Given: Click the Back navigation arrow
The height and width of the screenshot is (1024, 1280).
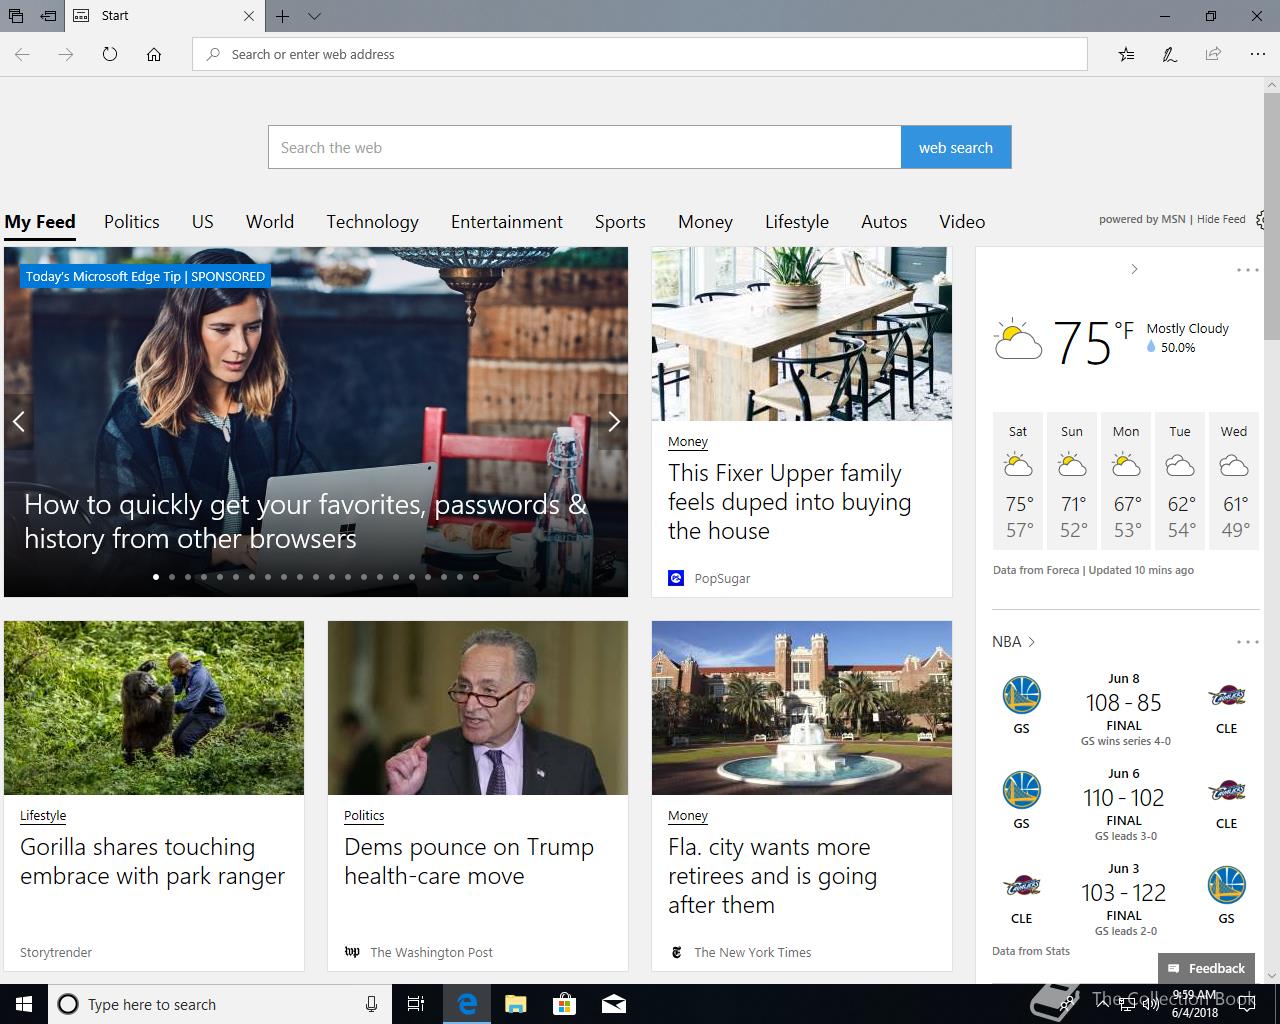Looking at the screenshot, I should [x=22, y=54].
